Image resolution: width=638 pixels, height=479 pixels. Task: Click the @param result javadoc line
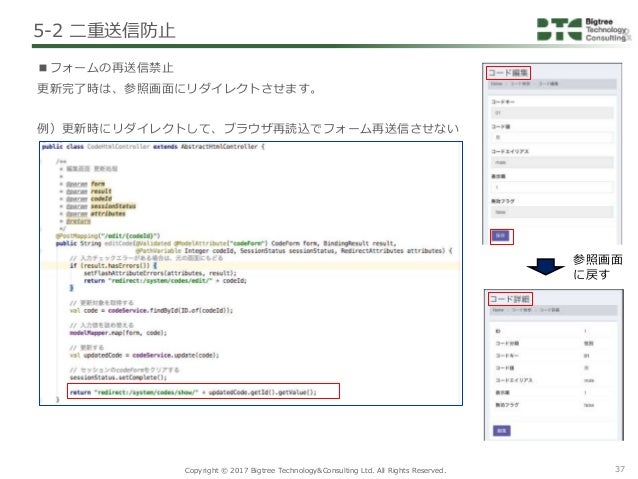tap(88, 191)
